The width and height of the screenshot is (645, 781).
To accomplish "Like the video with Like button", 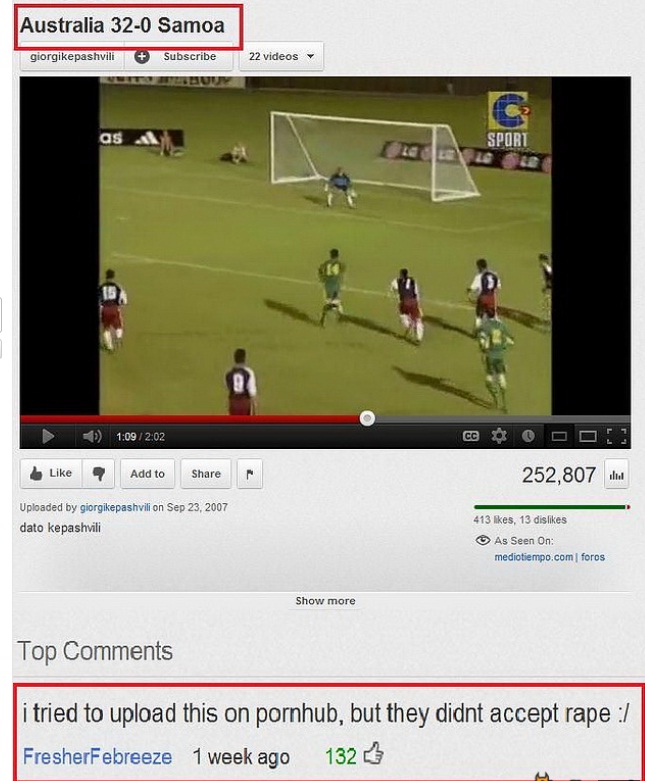I will pyautogui.click(x=51, y=473).
